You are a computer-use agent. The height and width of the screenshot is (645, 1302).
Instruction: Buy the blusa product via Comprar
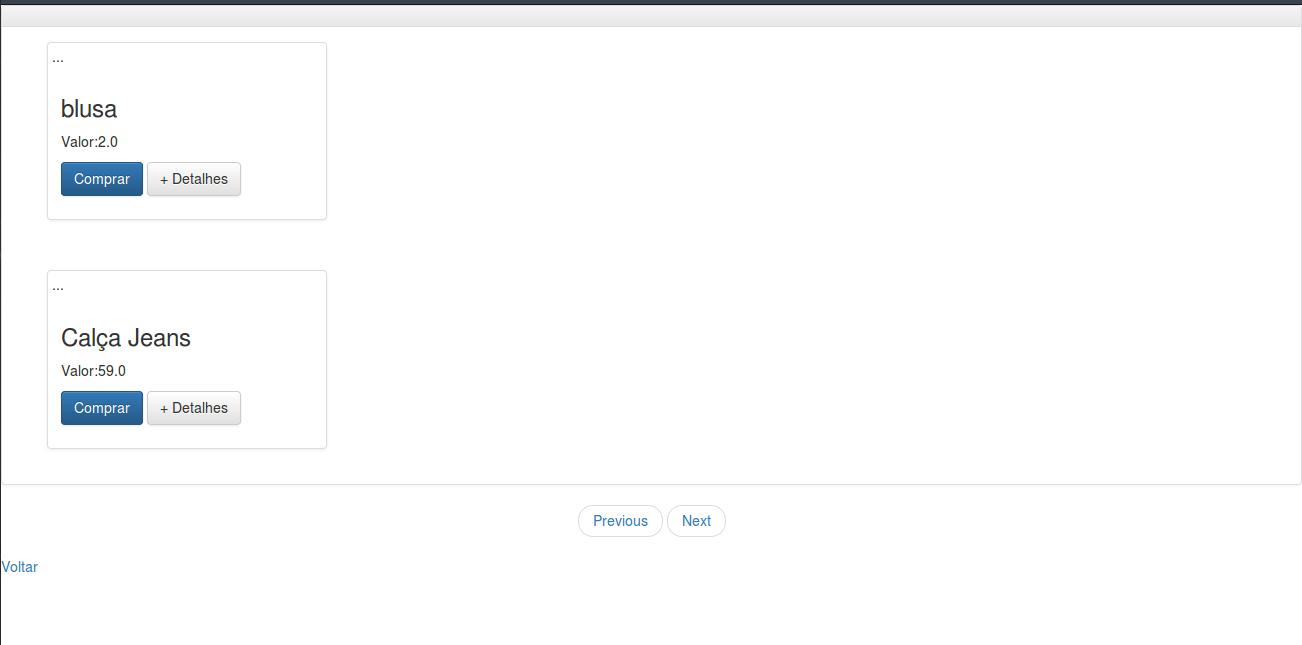tap(102, 179)
